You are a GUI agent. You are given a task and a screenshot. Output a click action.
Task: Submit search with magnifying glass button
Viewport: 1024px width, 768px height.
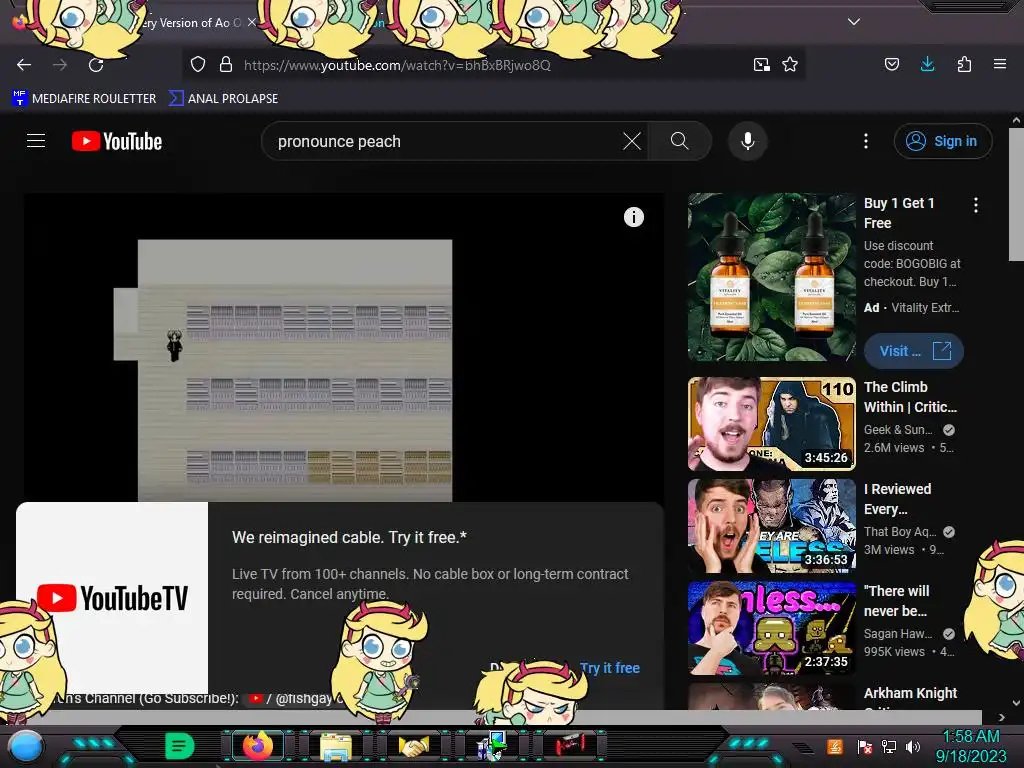(680, 141)
